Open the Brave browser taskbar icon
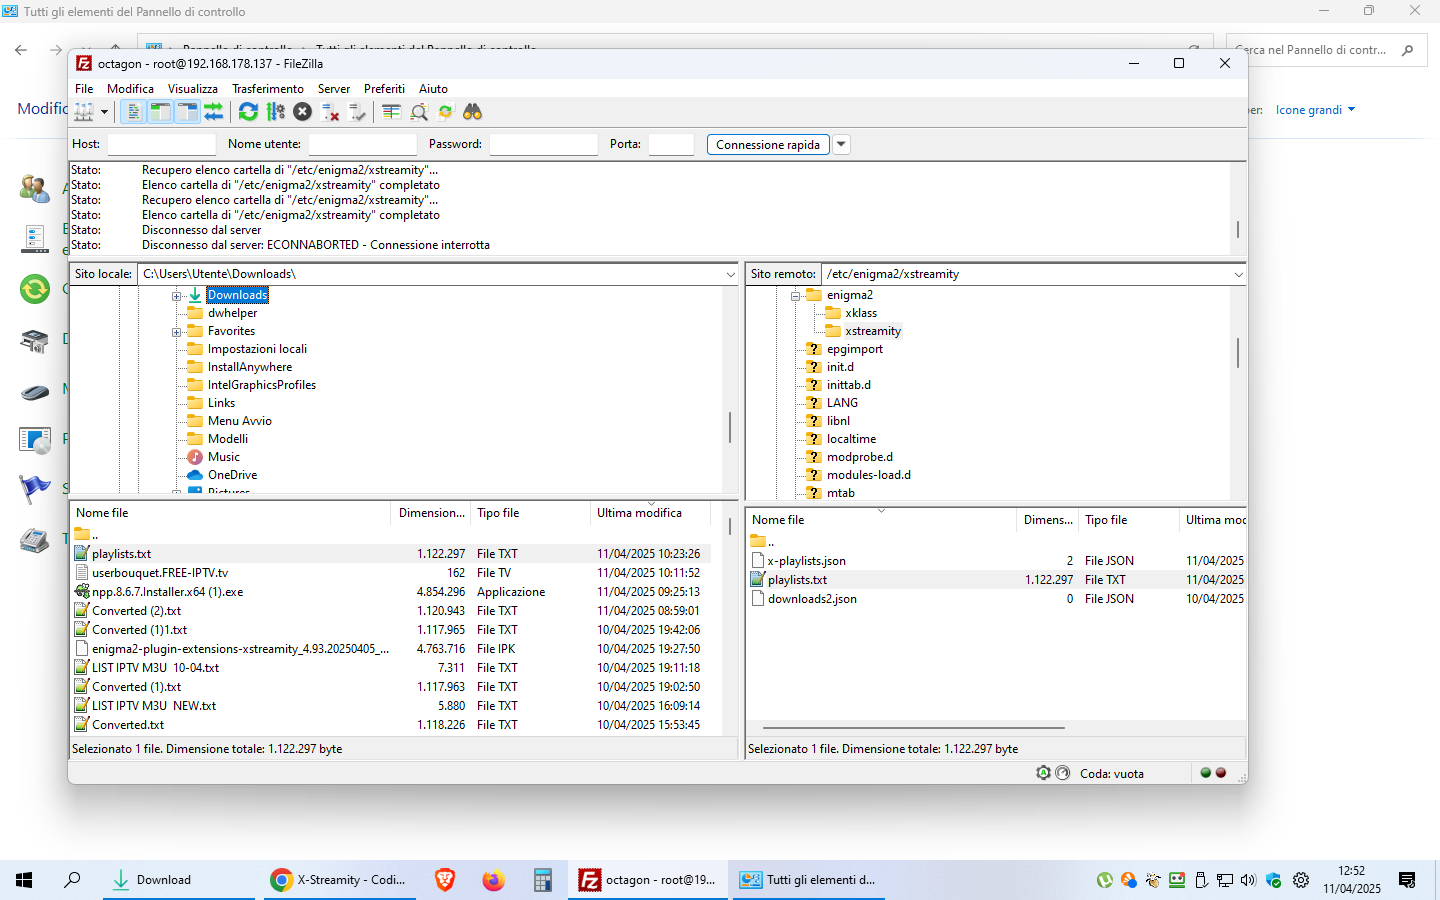This screenshot has height=900, width=1440. point(445,880)
